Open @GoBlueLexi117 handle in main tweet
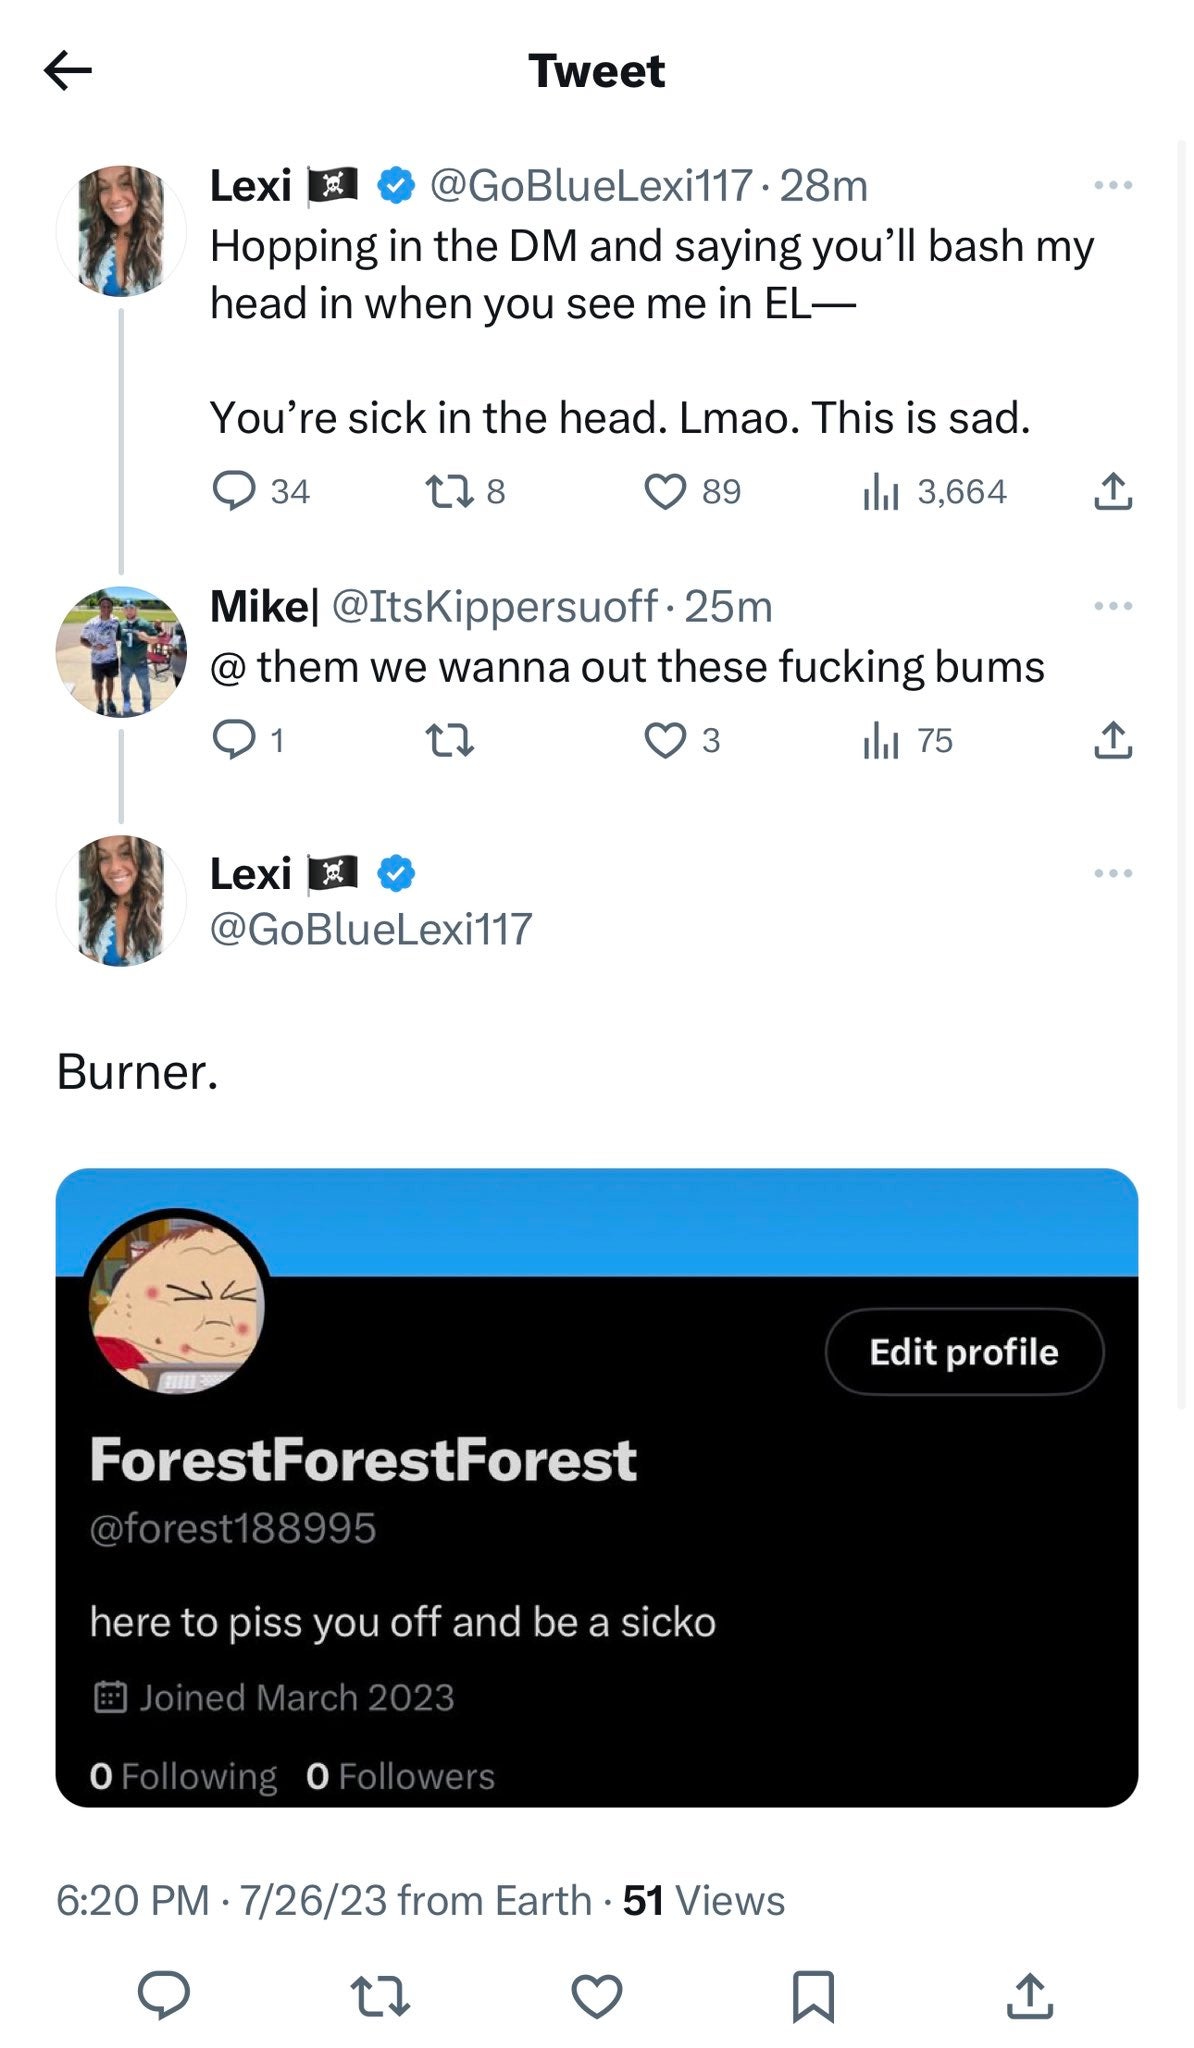Screen dimensions: 1194x2048 tap(371, 930)
